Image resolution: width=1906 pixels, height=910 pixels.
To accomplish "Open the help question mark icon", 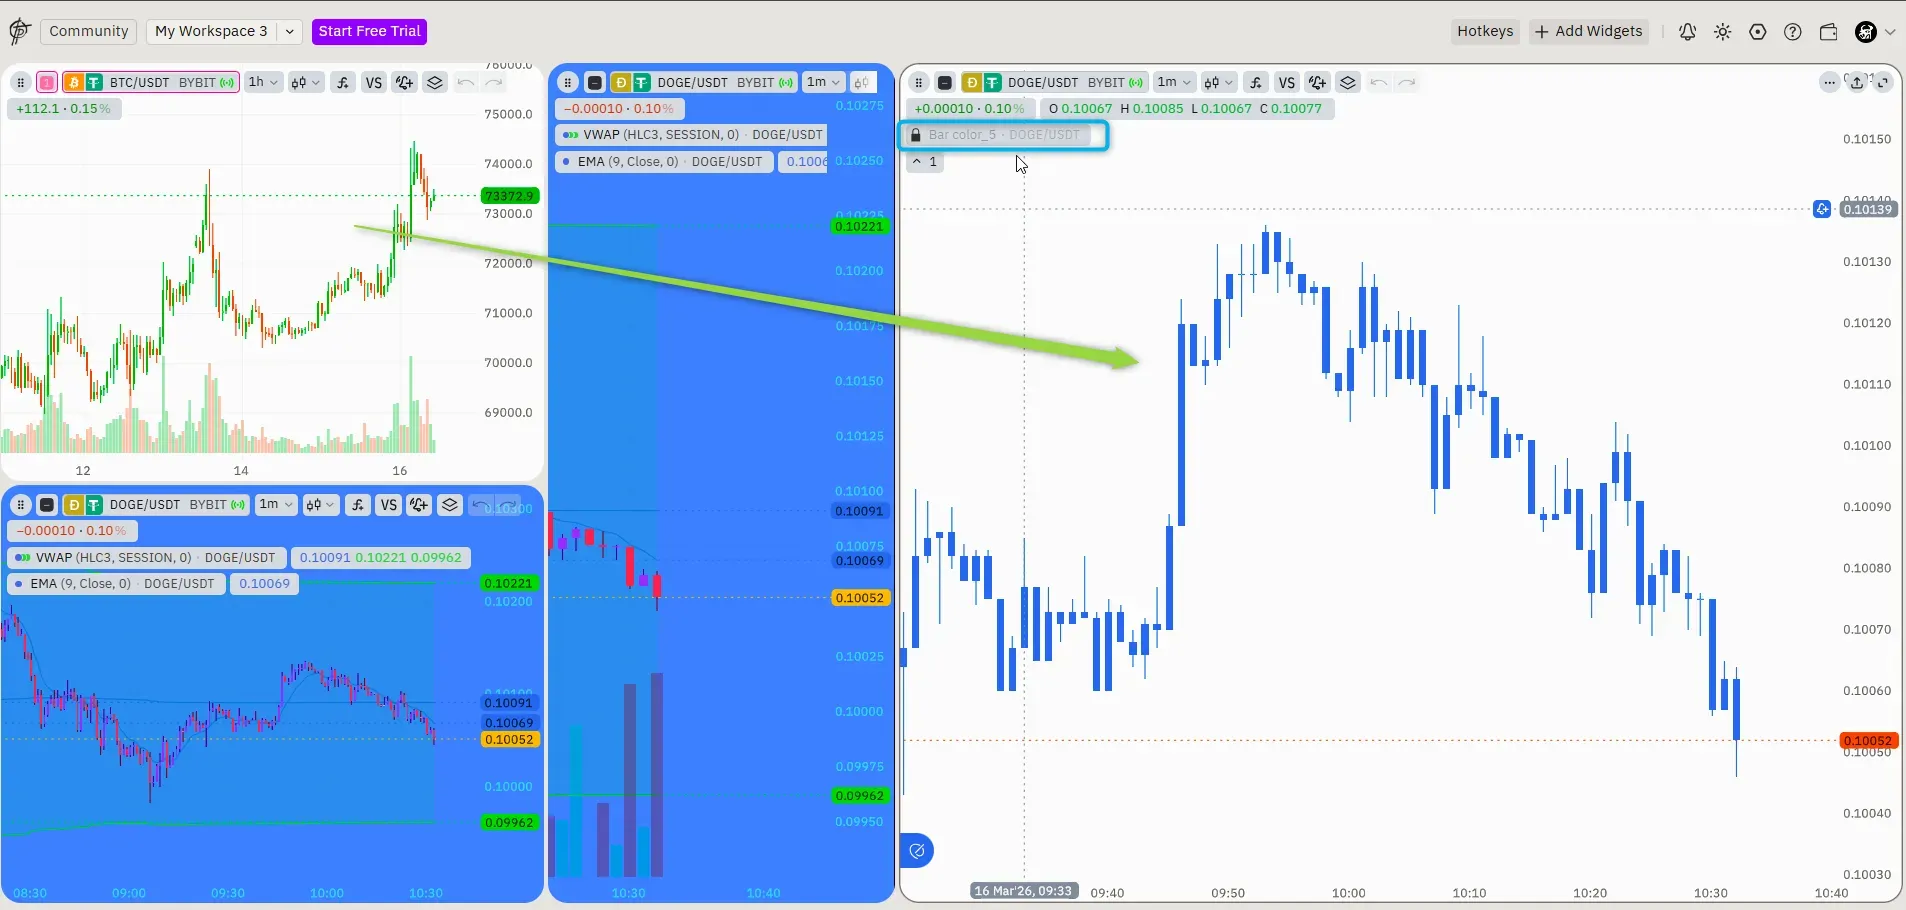I will point(1793,32).
